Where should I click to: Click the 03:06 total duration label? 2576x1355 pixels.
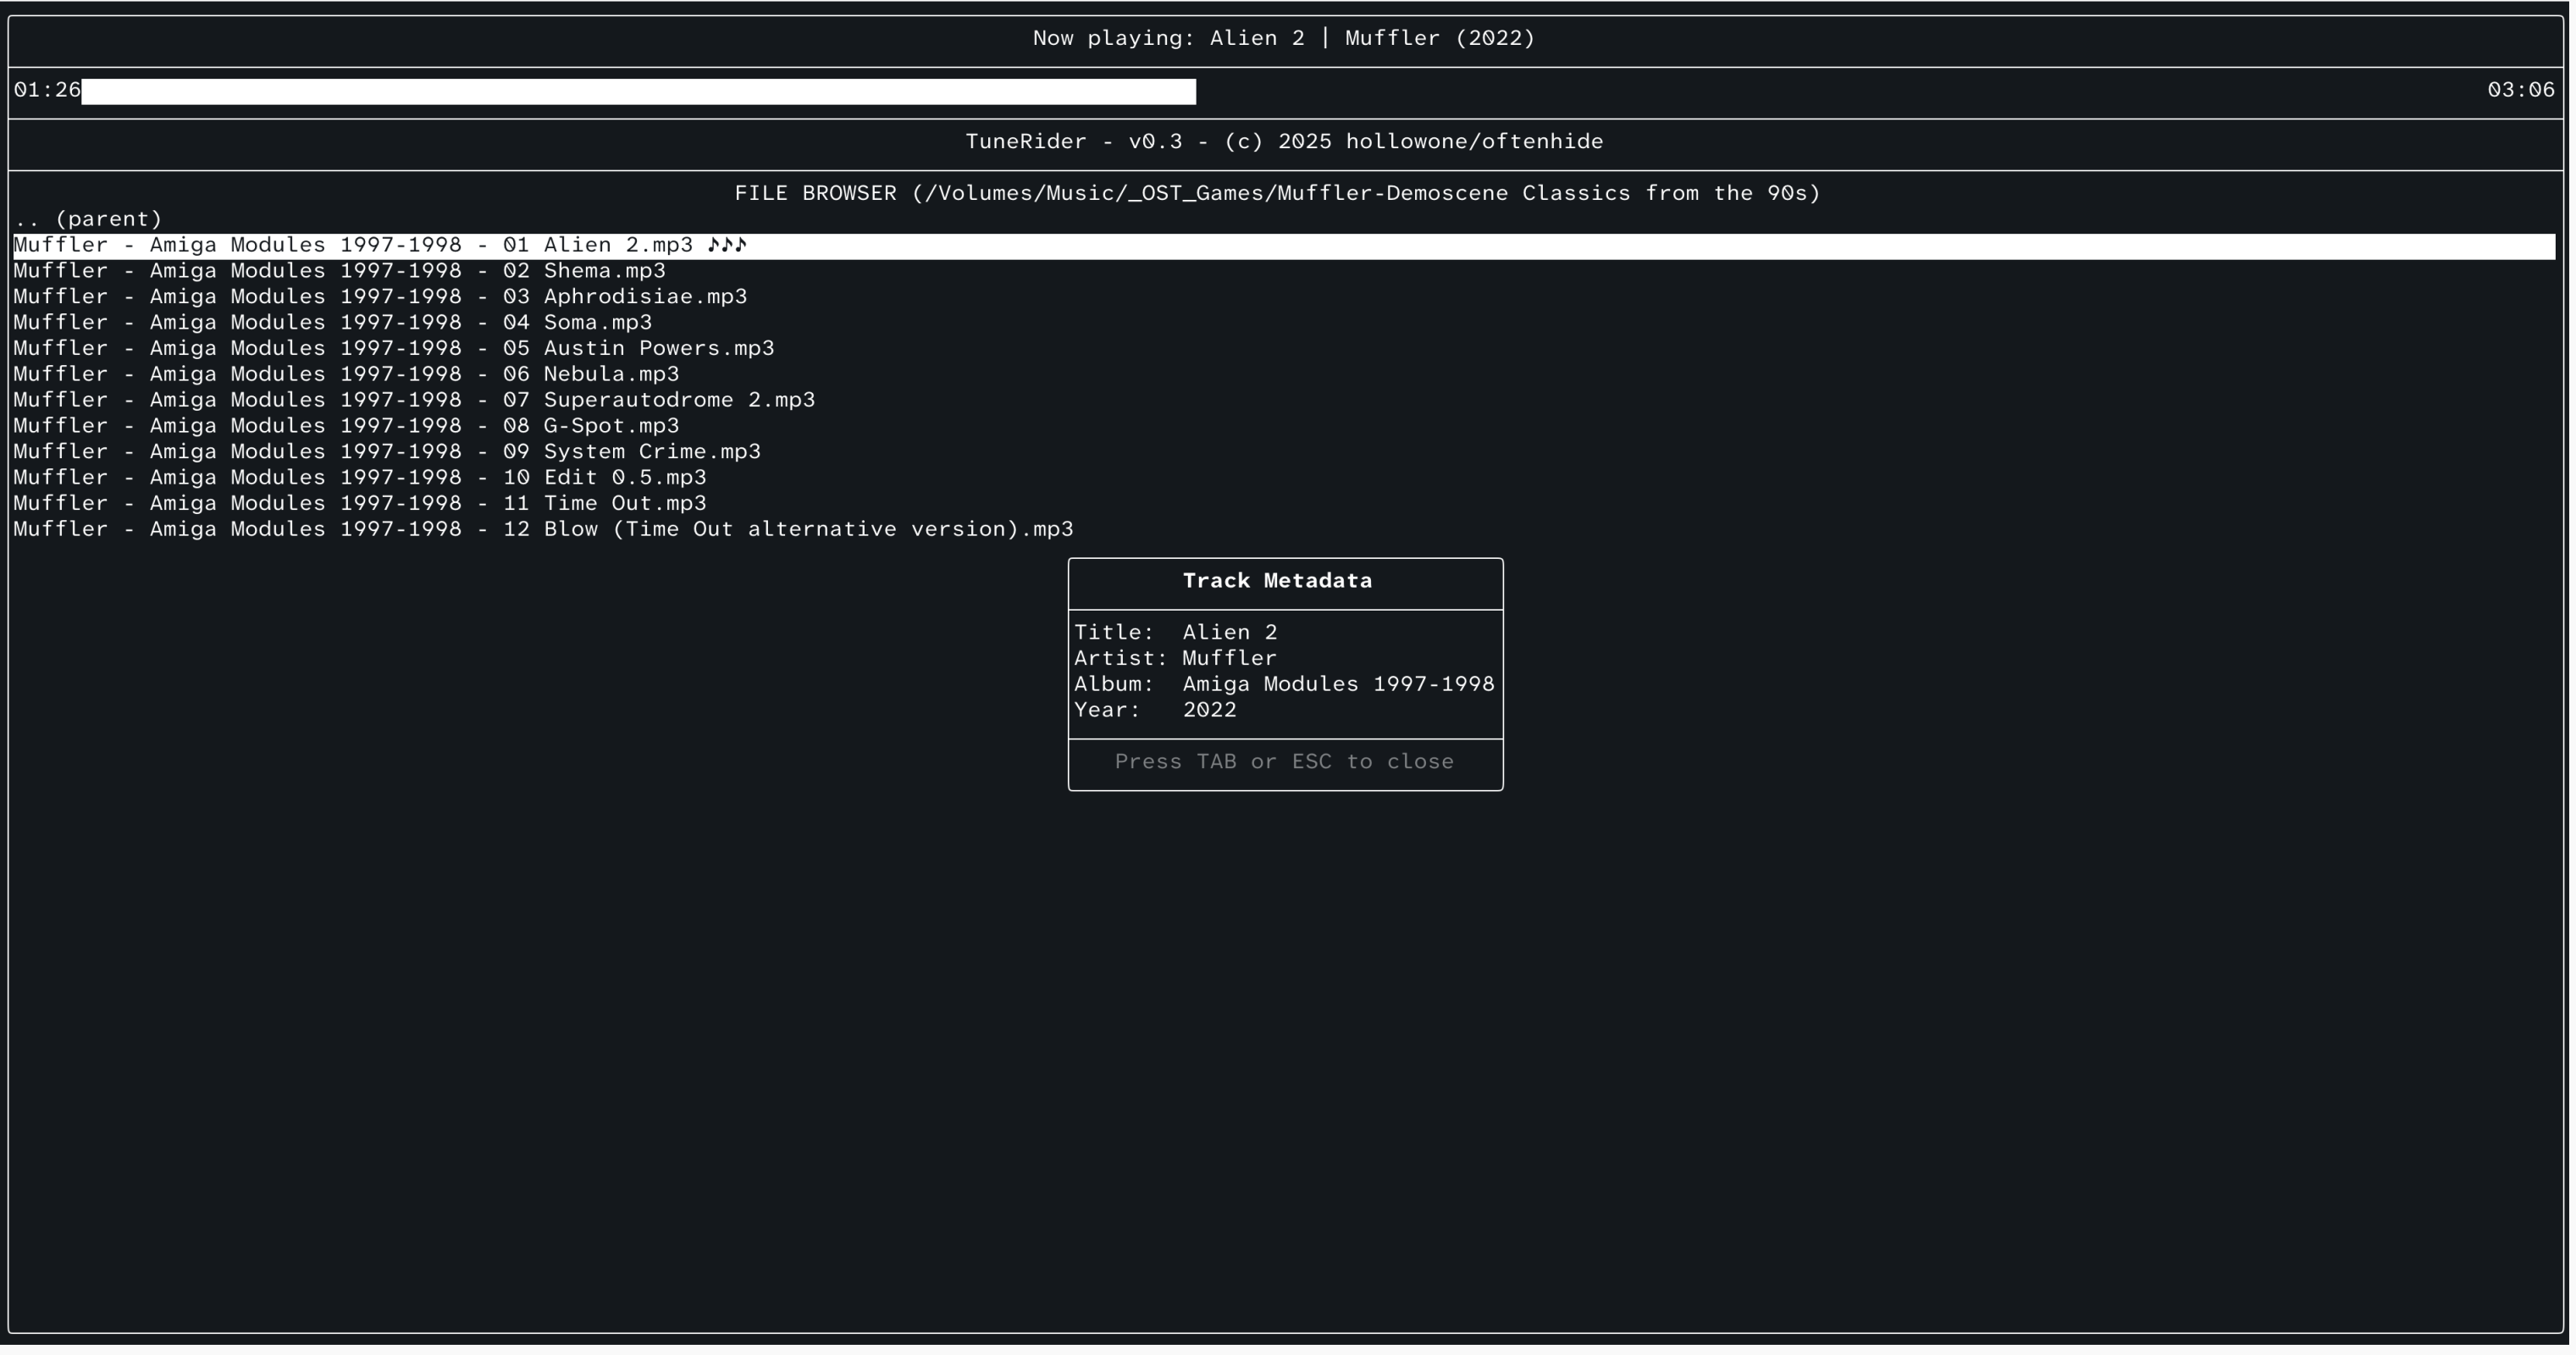pyautogui.click(x=2520, y=91)
